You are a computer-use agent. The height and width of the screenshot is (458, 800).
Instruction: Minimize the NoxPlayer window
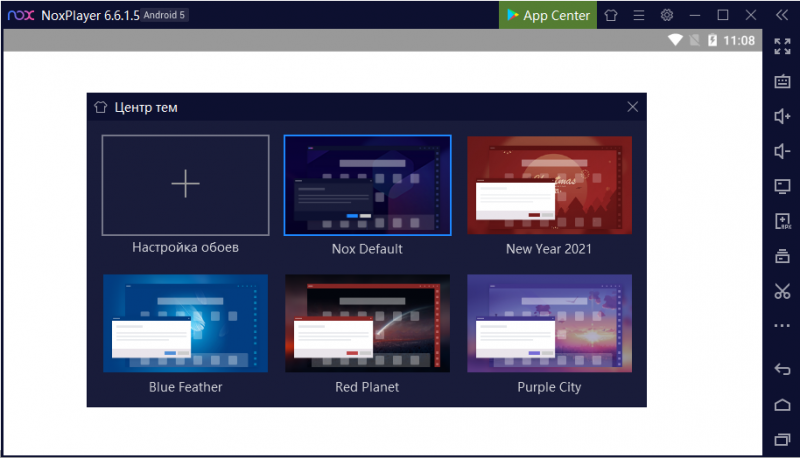pos(694,15)
